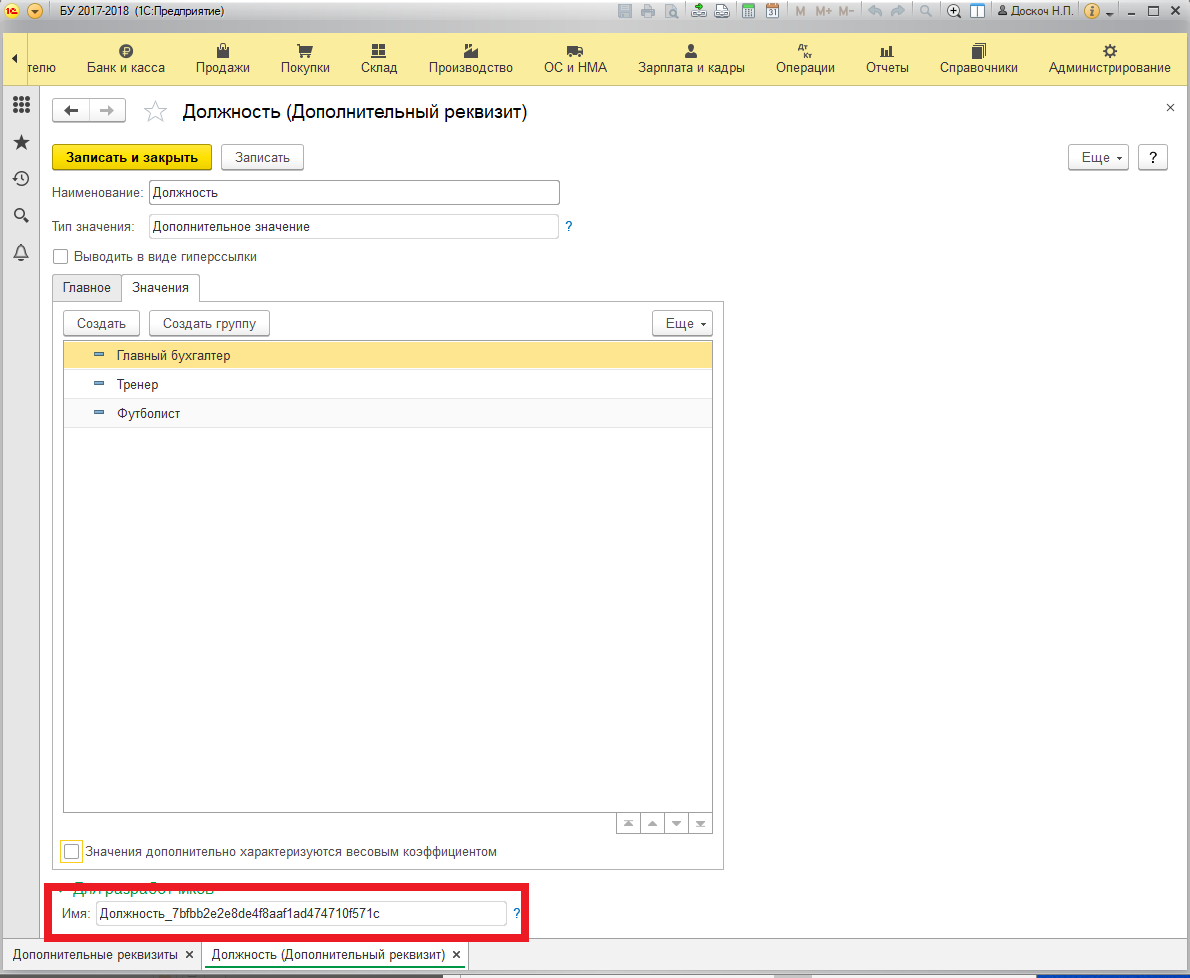Open the top-right 'Еще' dropdown
This screenshot has height=978, width=1190.
coord(1098,157)
